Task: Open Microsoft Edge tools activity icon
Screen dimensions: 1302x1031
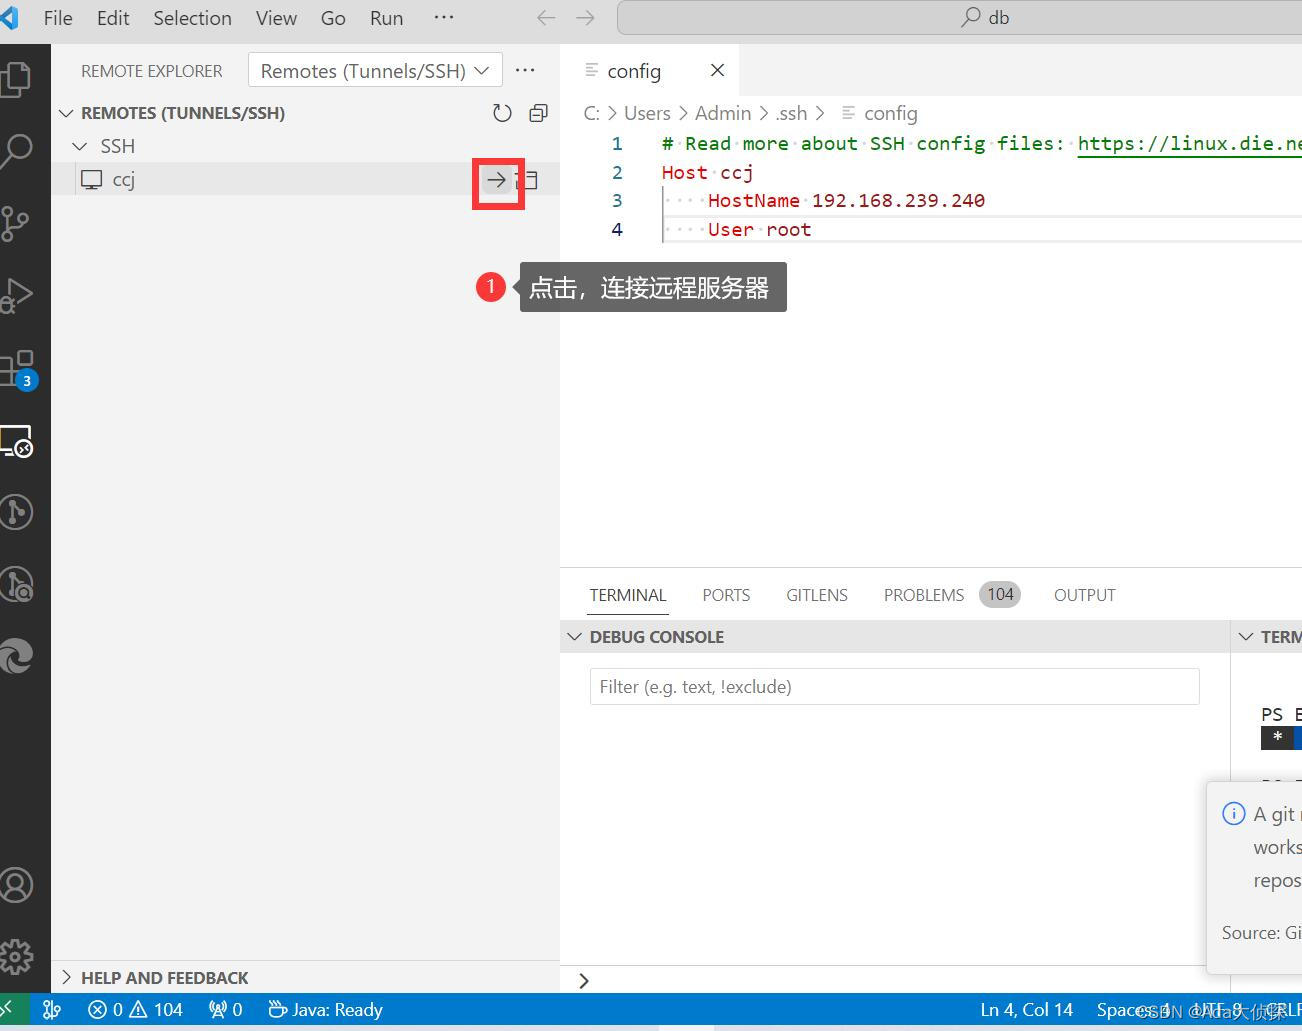Action: [16, 656]
